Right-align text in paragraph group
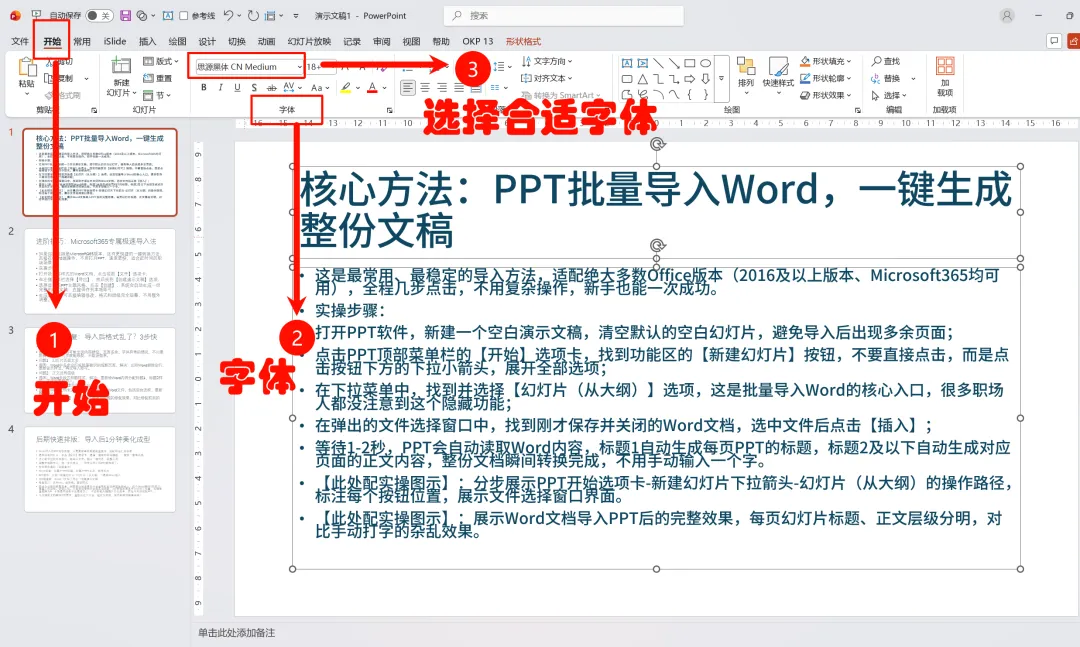The height and width of the screenshot is (647, 1080). tap(442, 88)
